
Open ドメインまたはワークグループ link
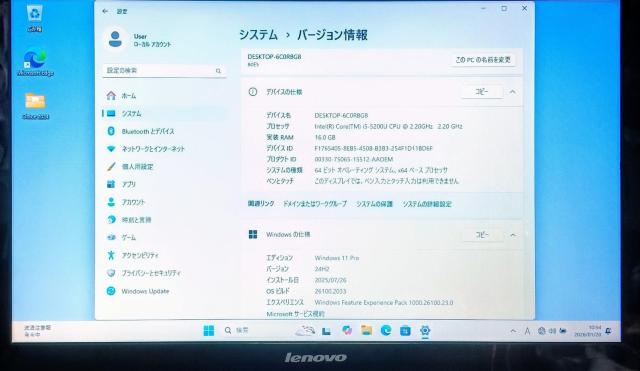point(315,204)
